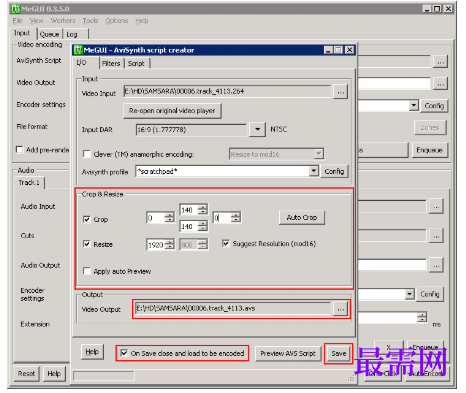Screen dimensions: 466x393
Task: Switch to the Log tab
Action: coord(72,34)
